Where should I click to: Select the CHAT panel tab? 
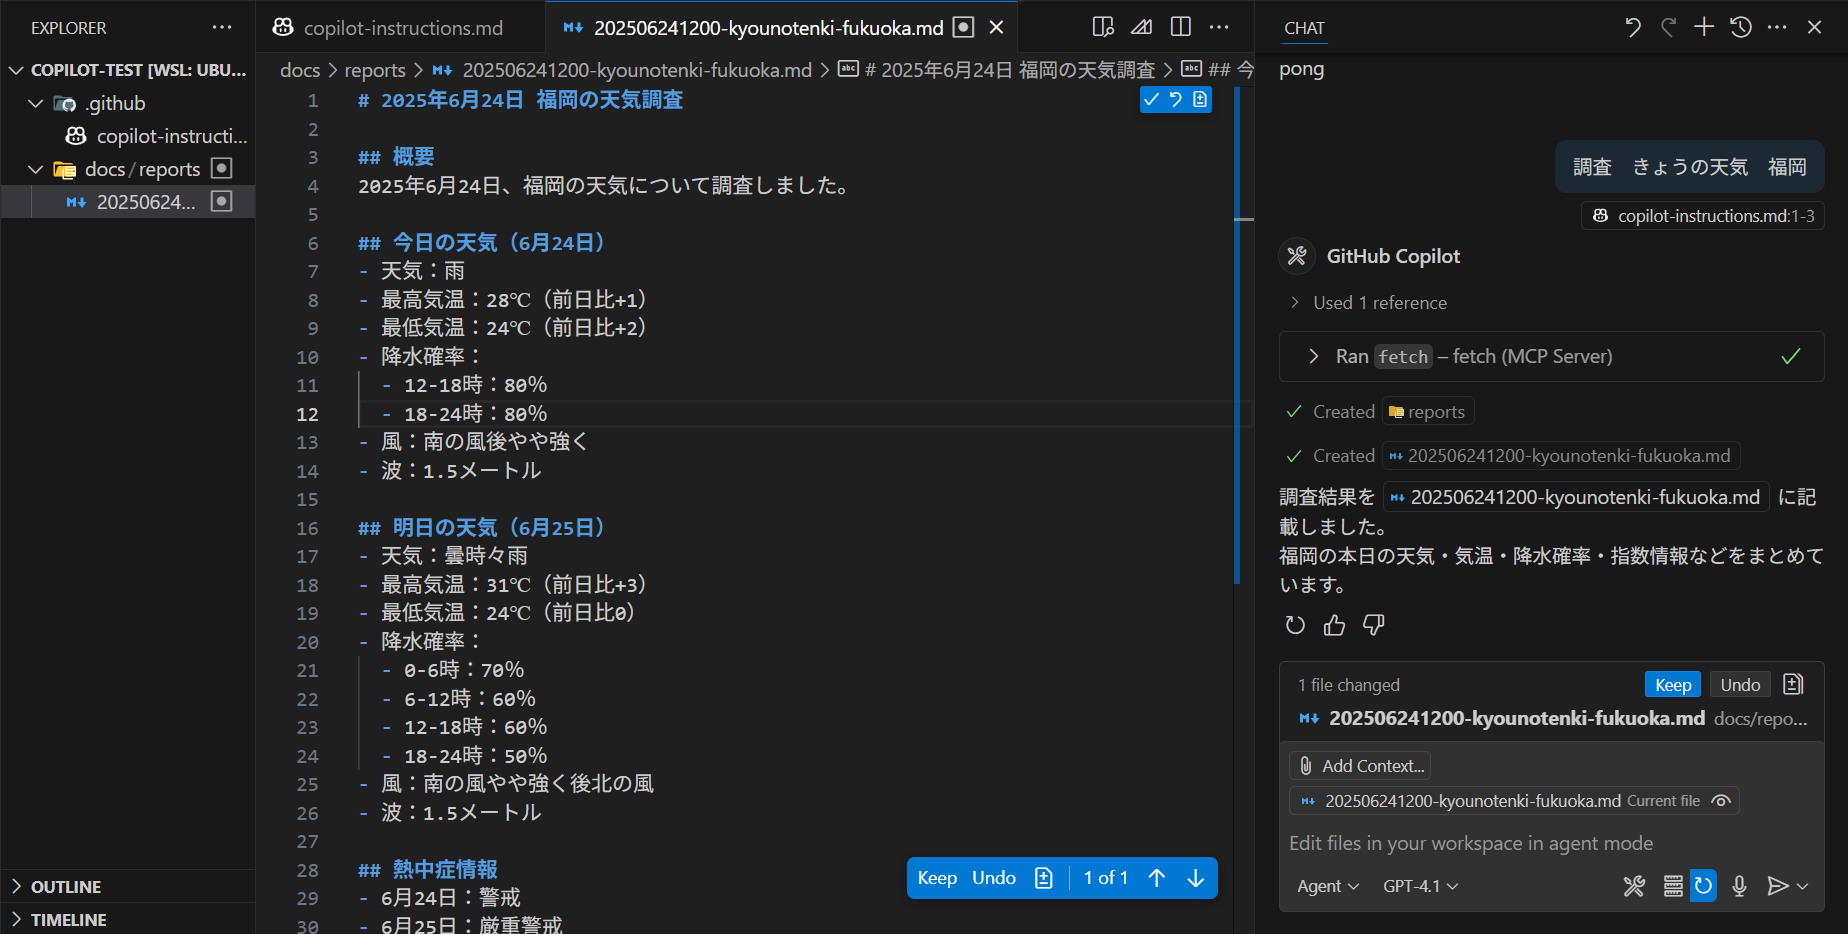(x=1304, y=27)
